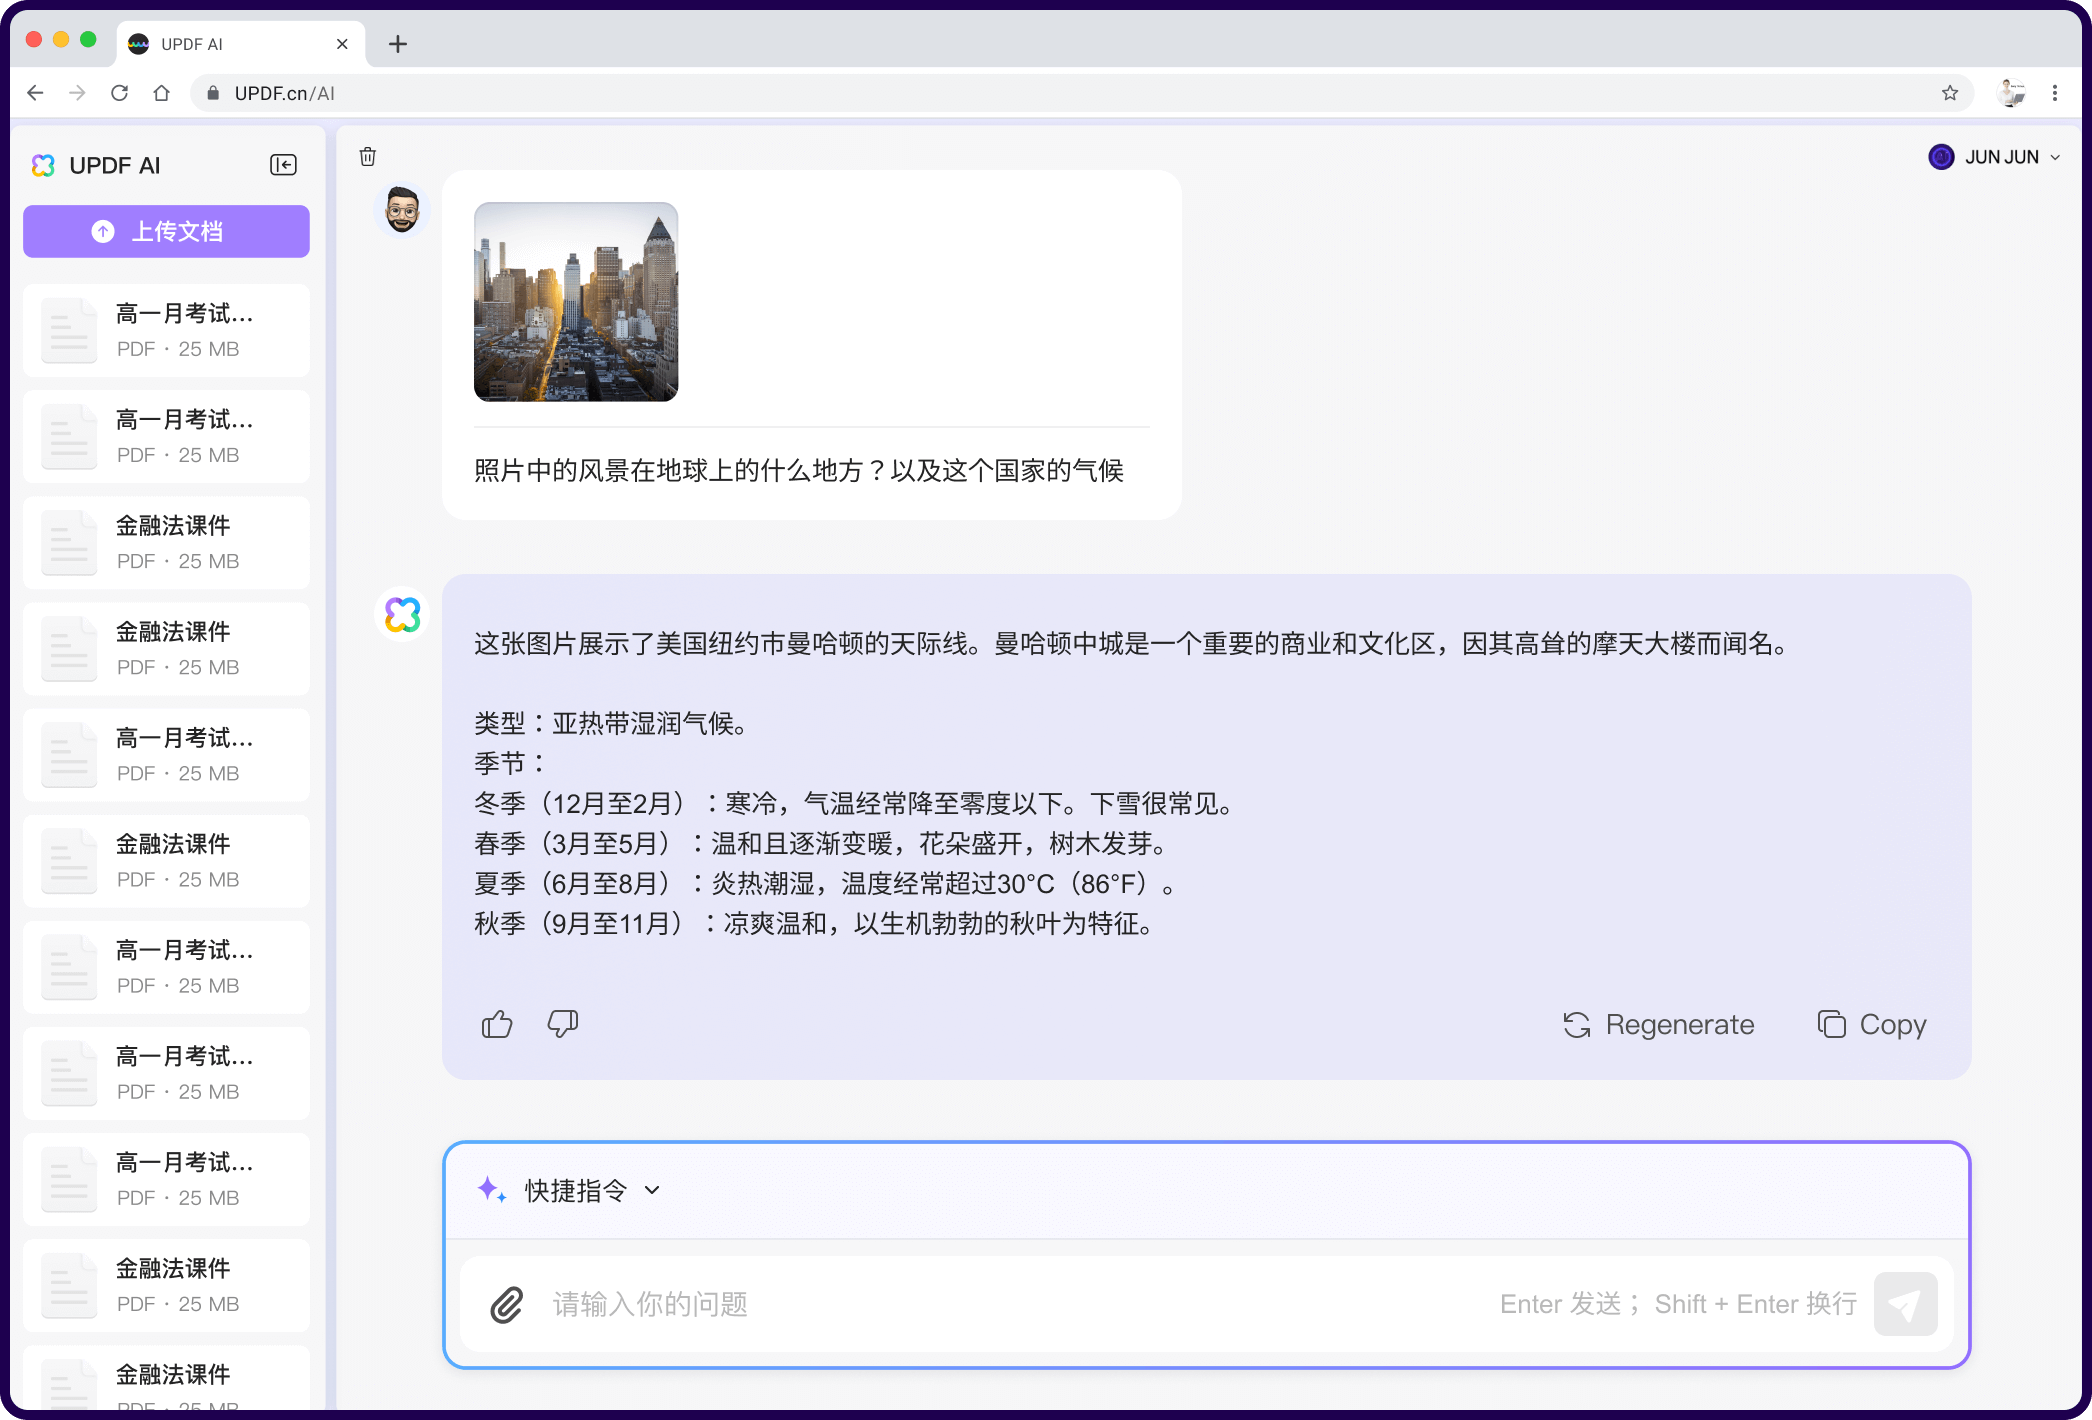Viewport: 2092px width, 1420px height.
Task: Click the 快捷指令 label
Action: (576, 1190)
